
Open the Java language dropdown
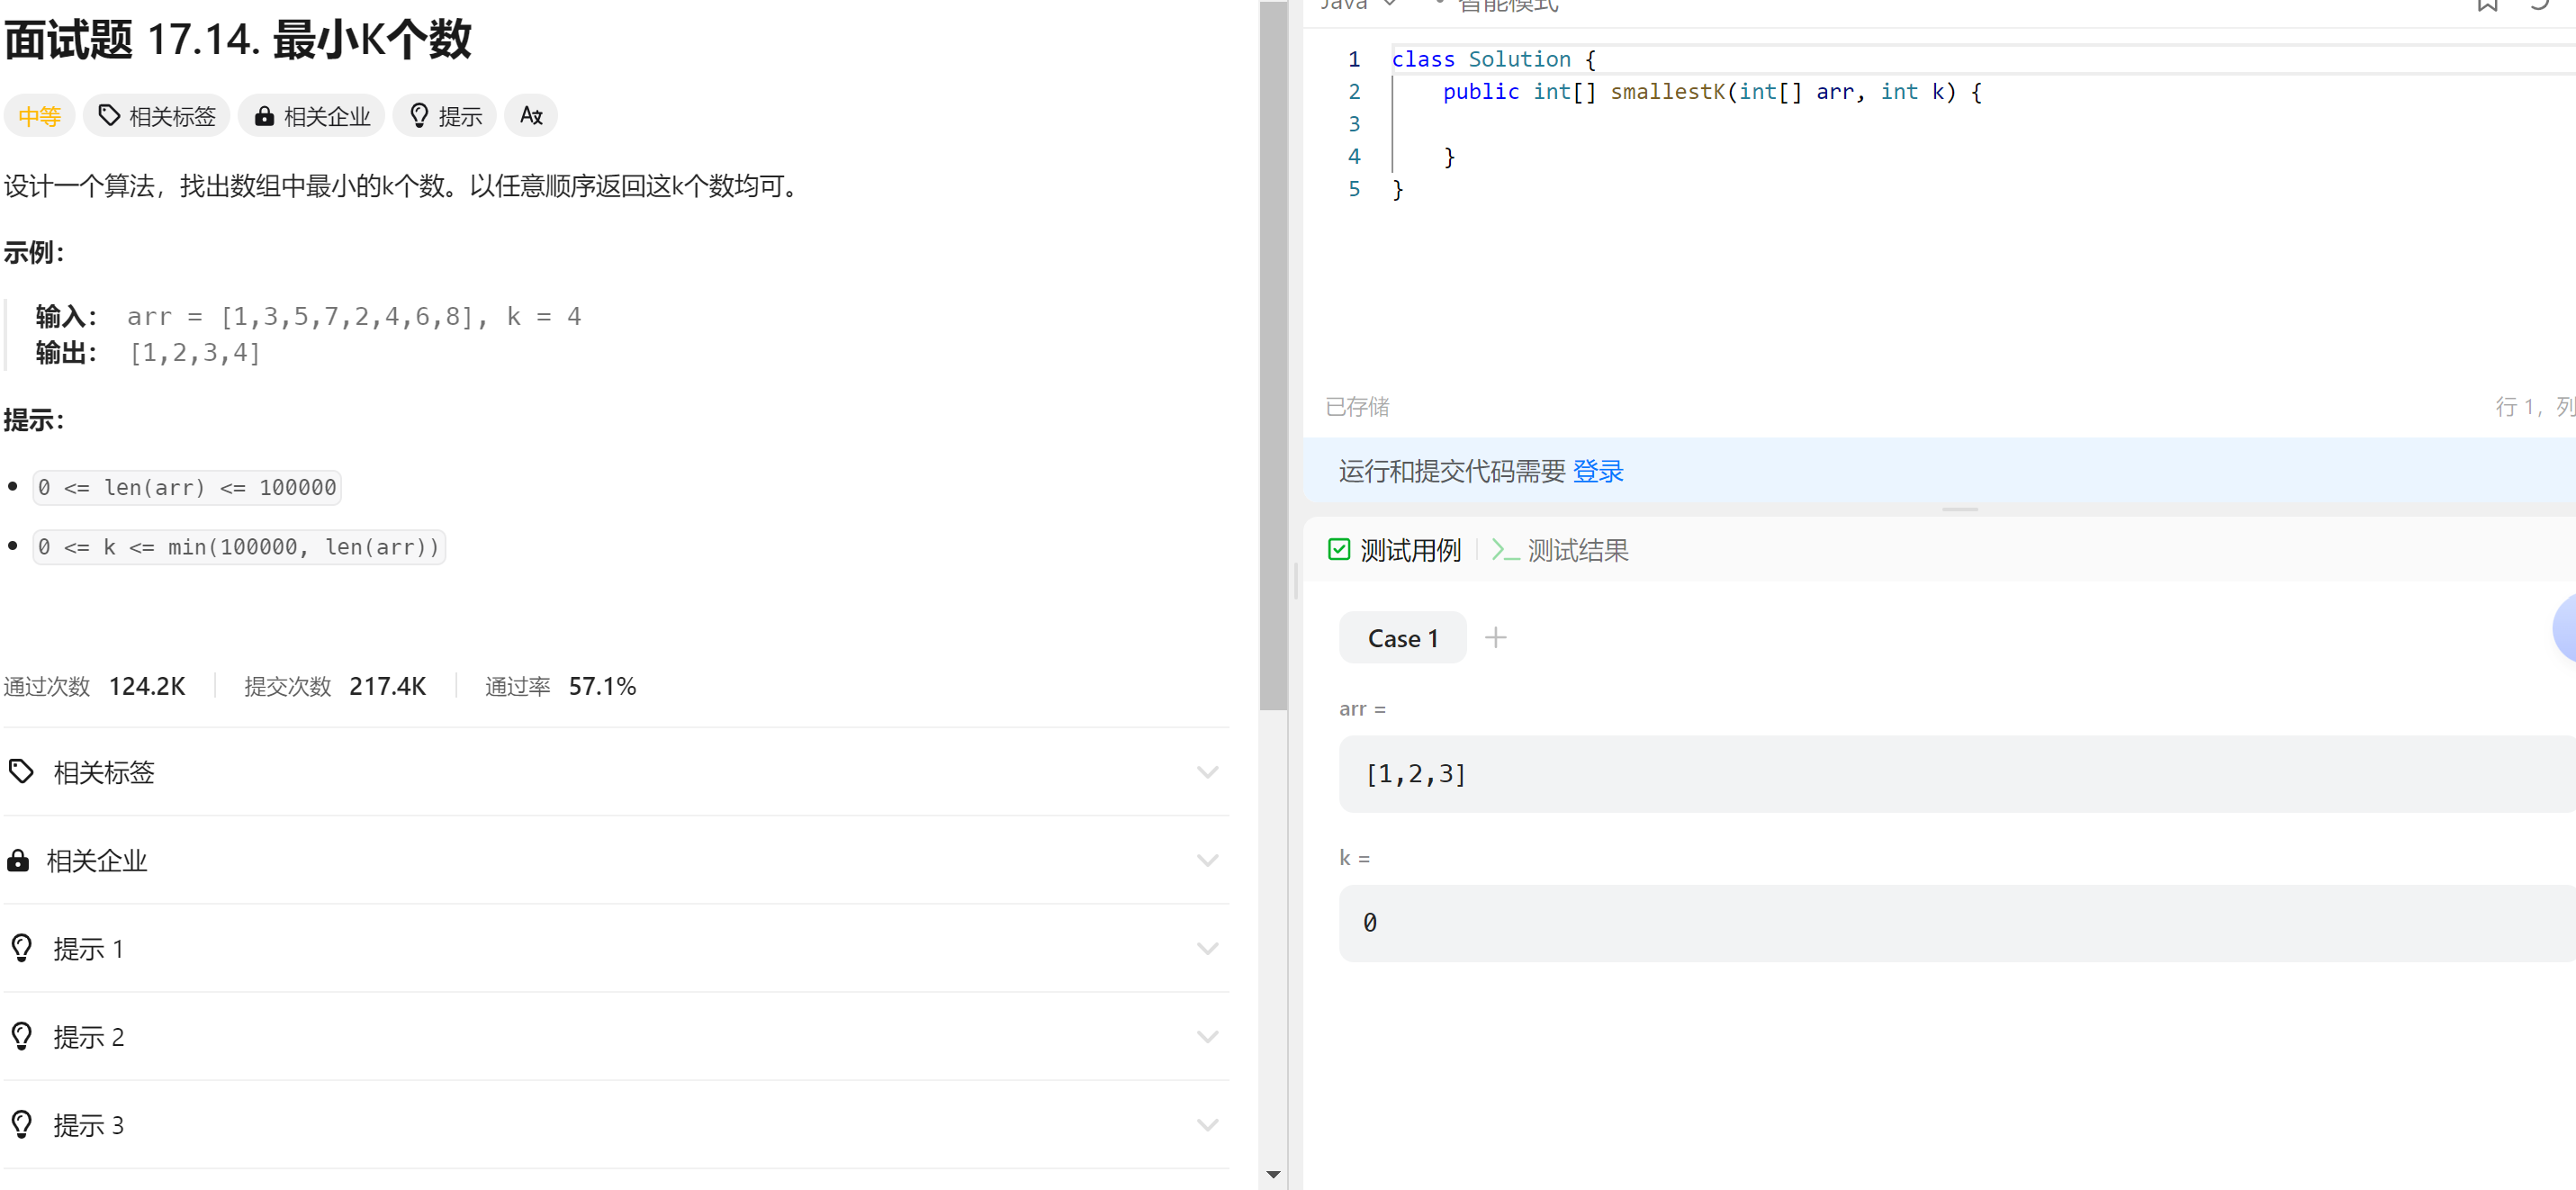(1357, 5)
